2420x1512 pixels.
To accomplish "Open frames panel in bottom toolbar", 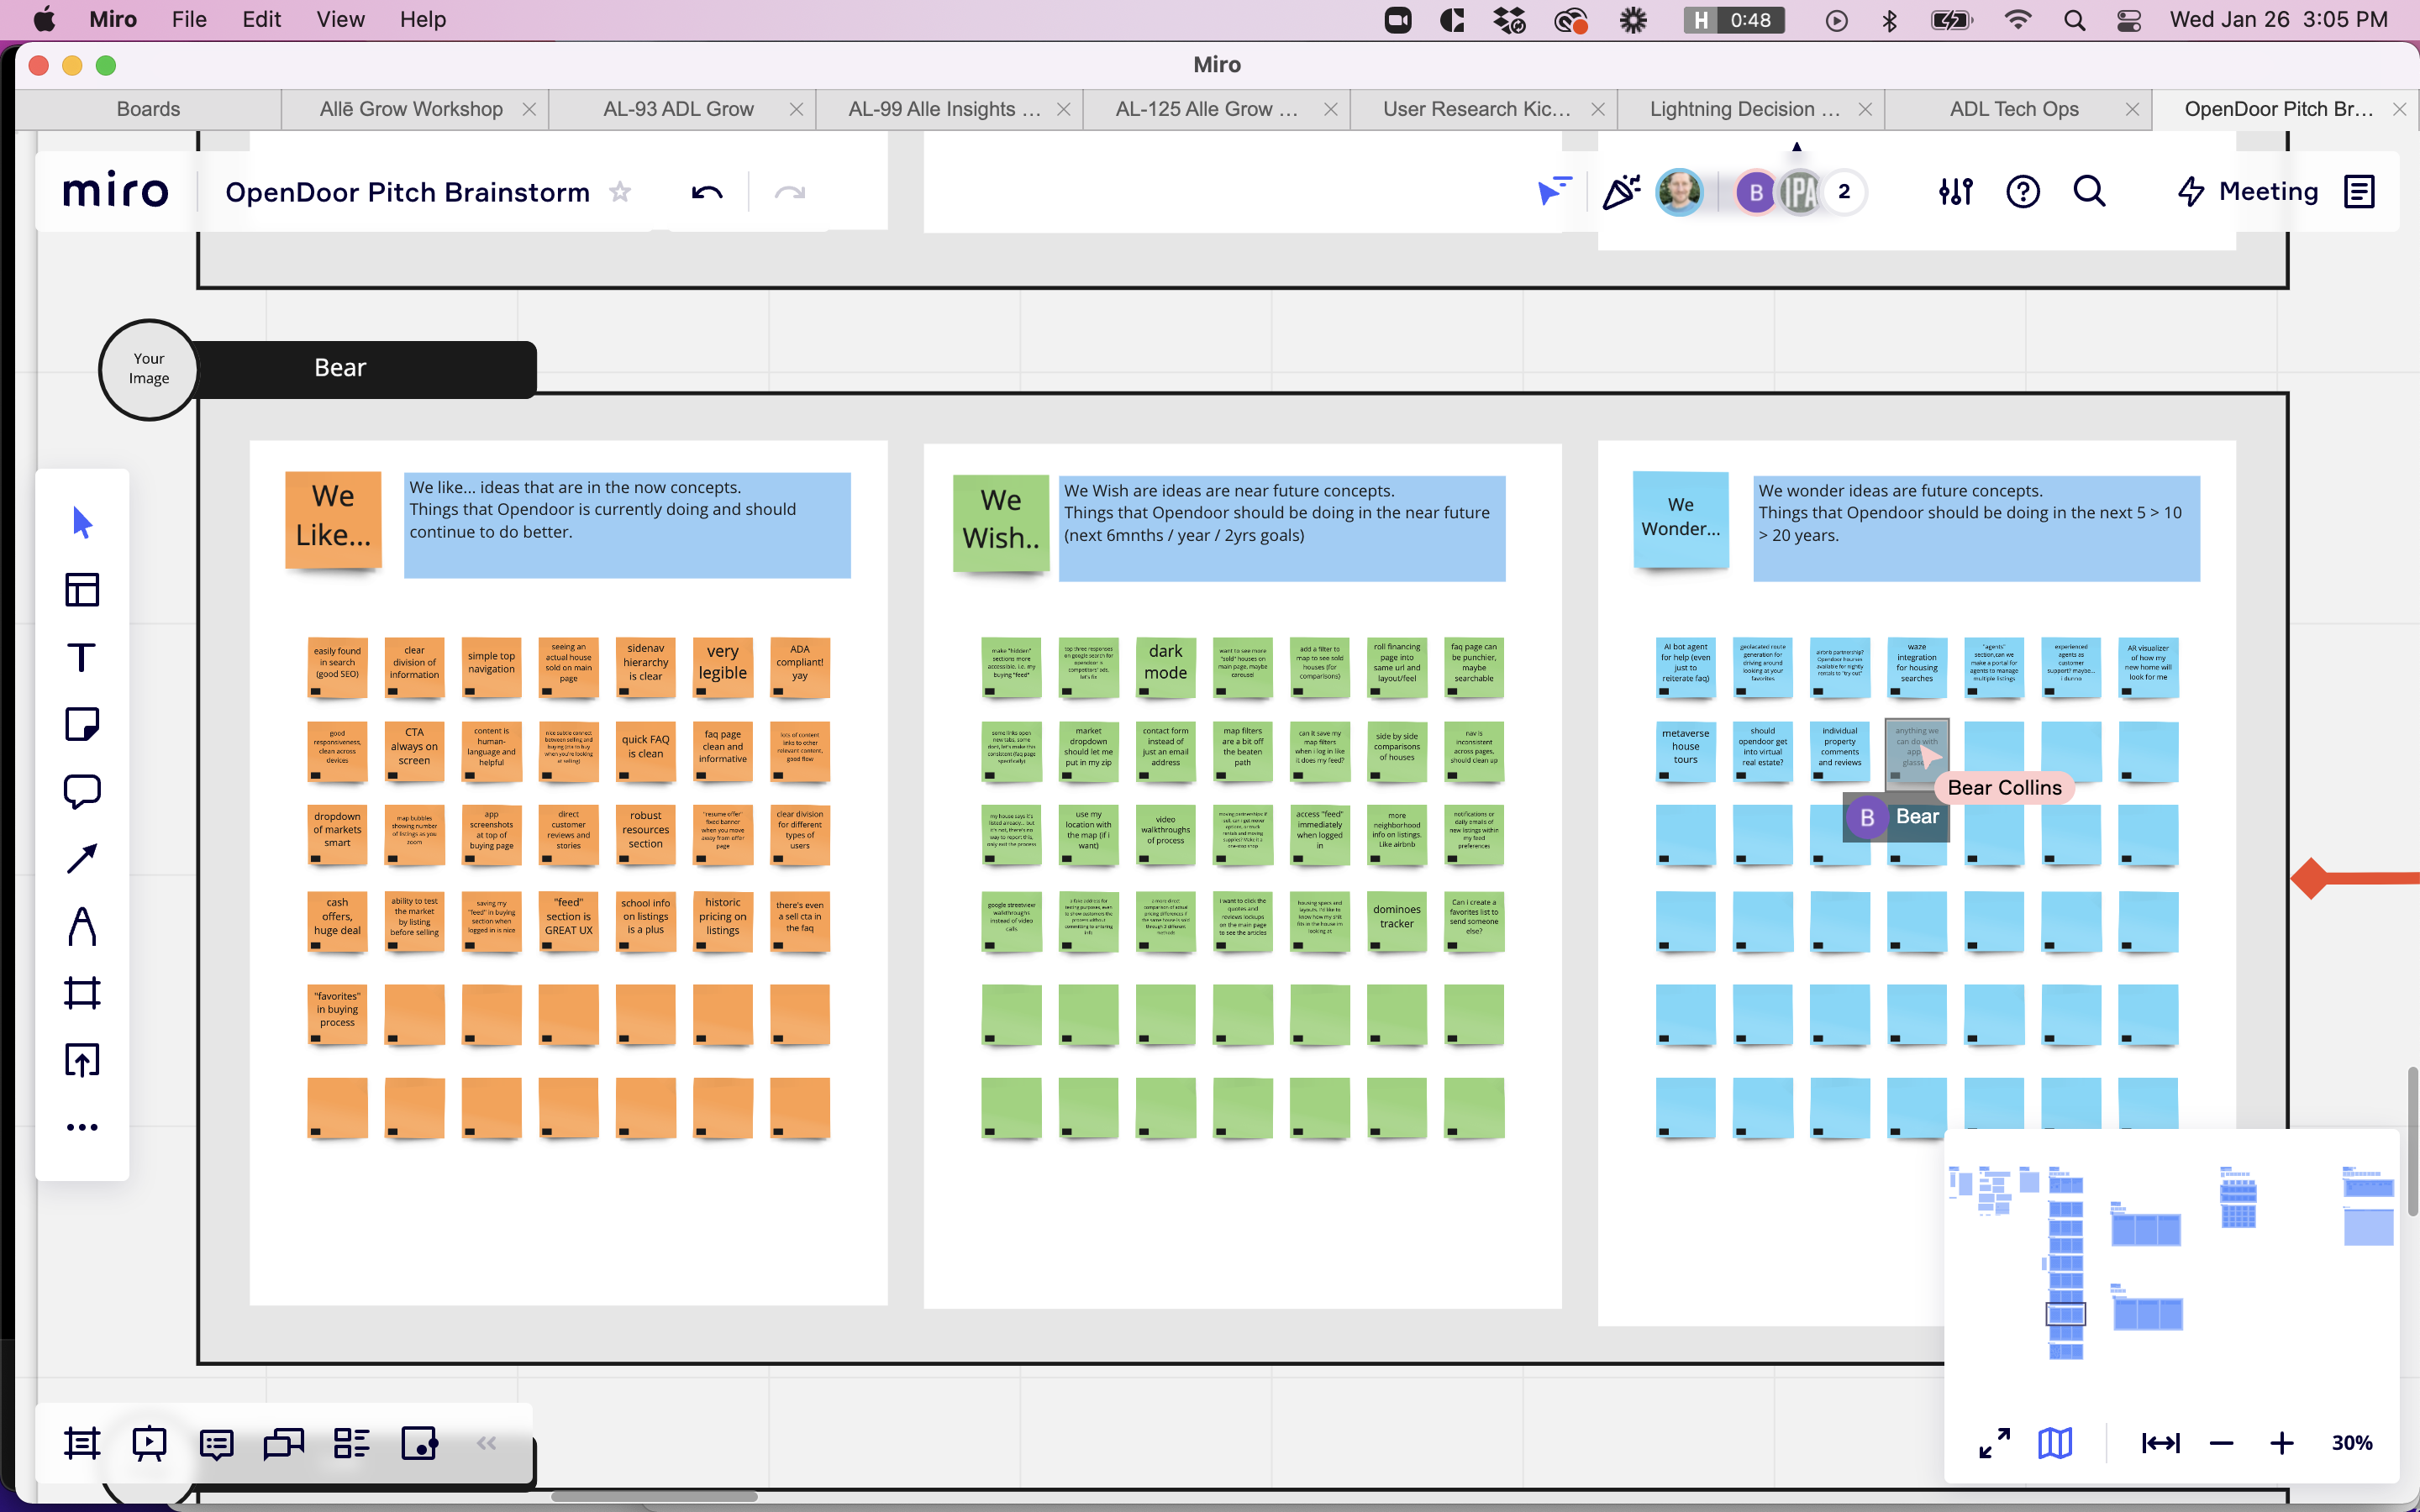I will (x=82, y=1443).
